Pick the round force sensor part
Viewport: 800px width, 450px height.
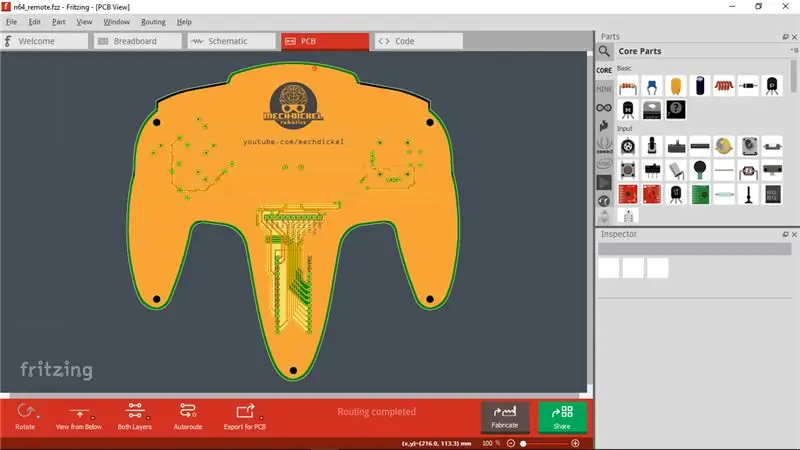tap(700, 170)
